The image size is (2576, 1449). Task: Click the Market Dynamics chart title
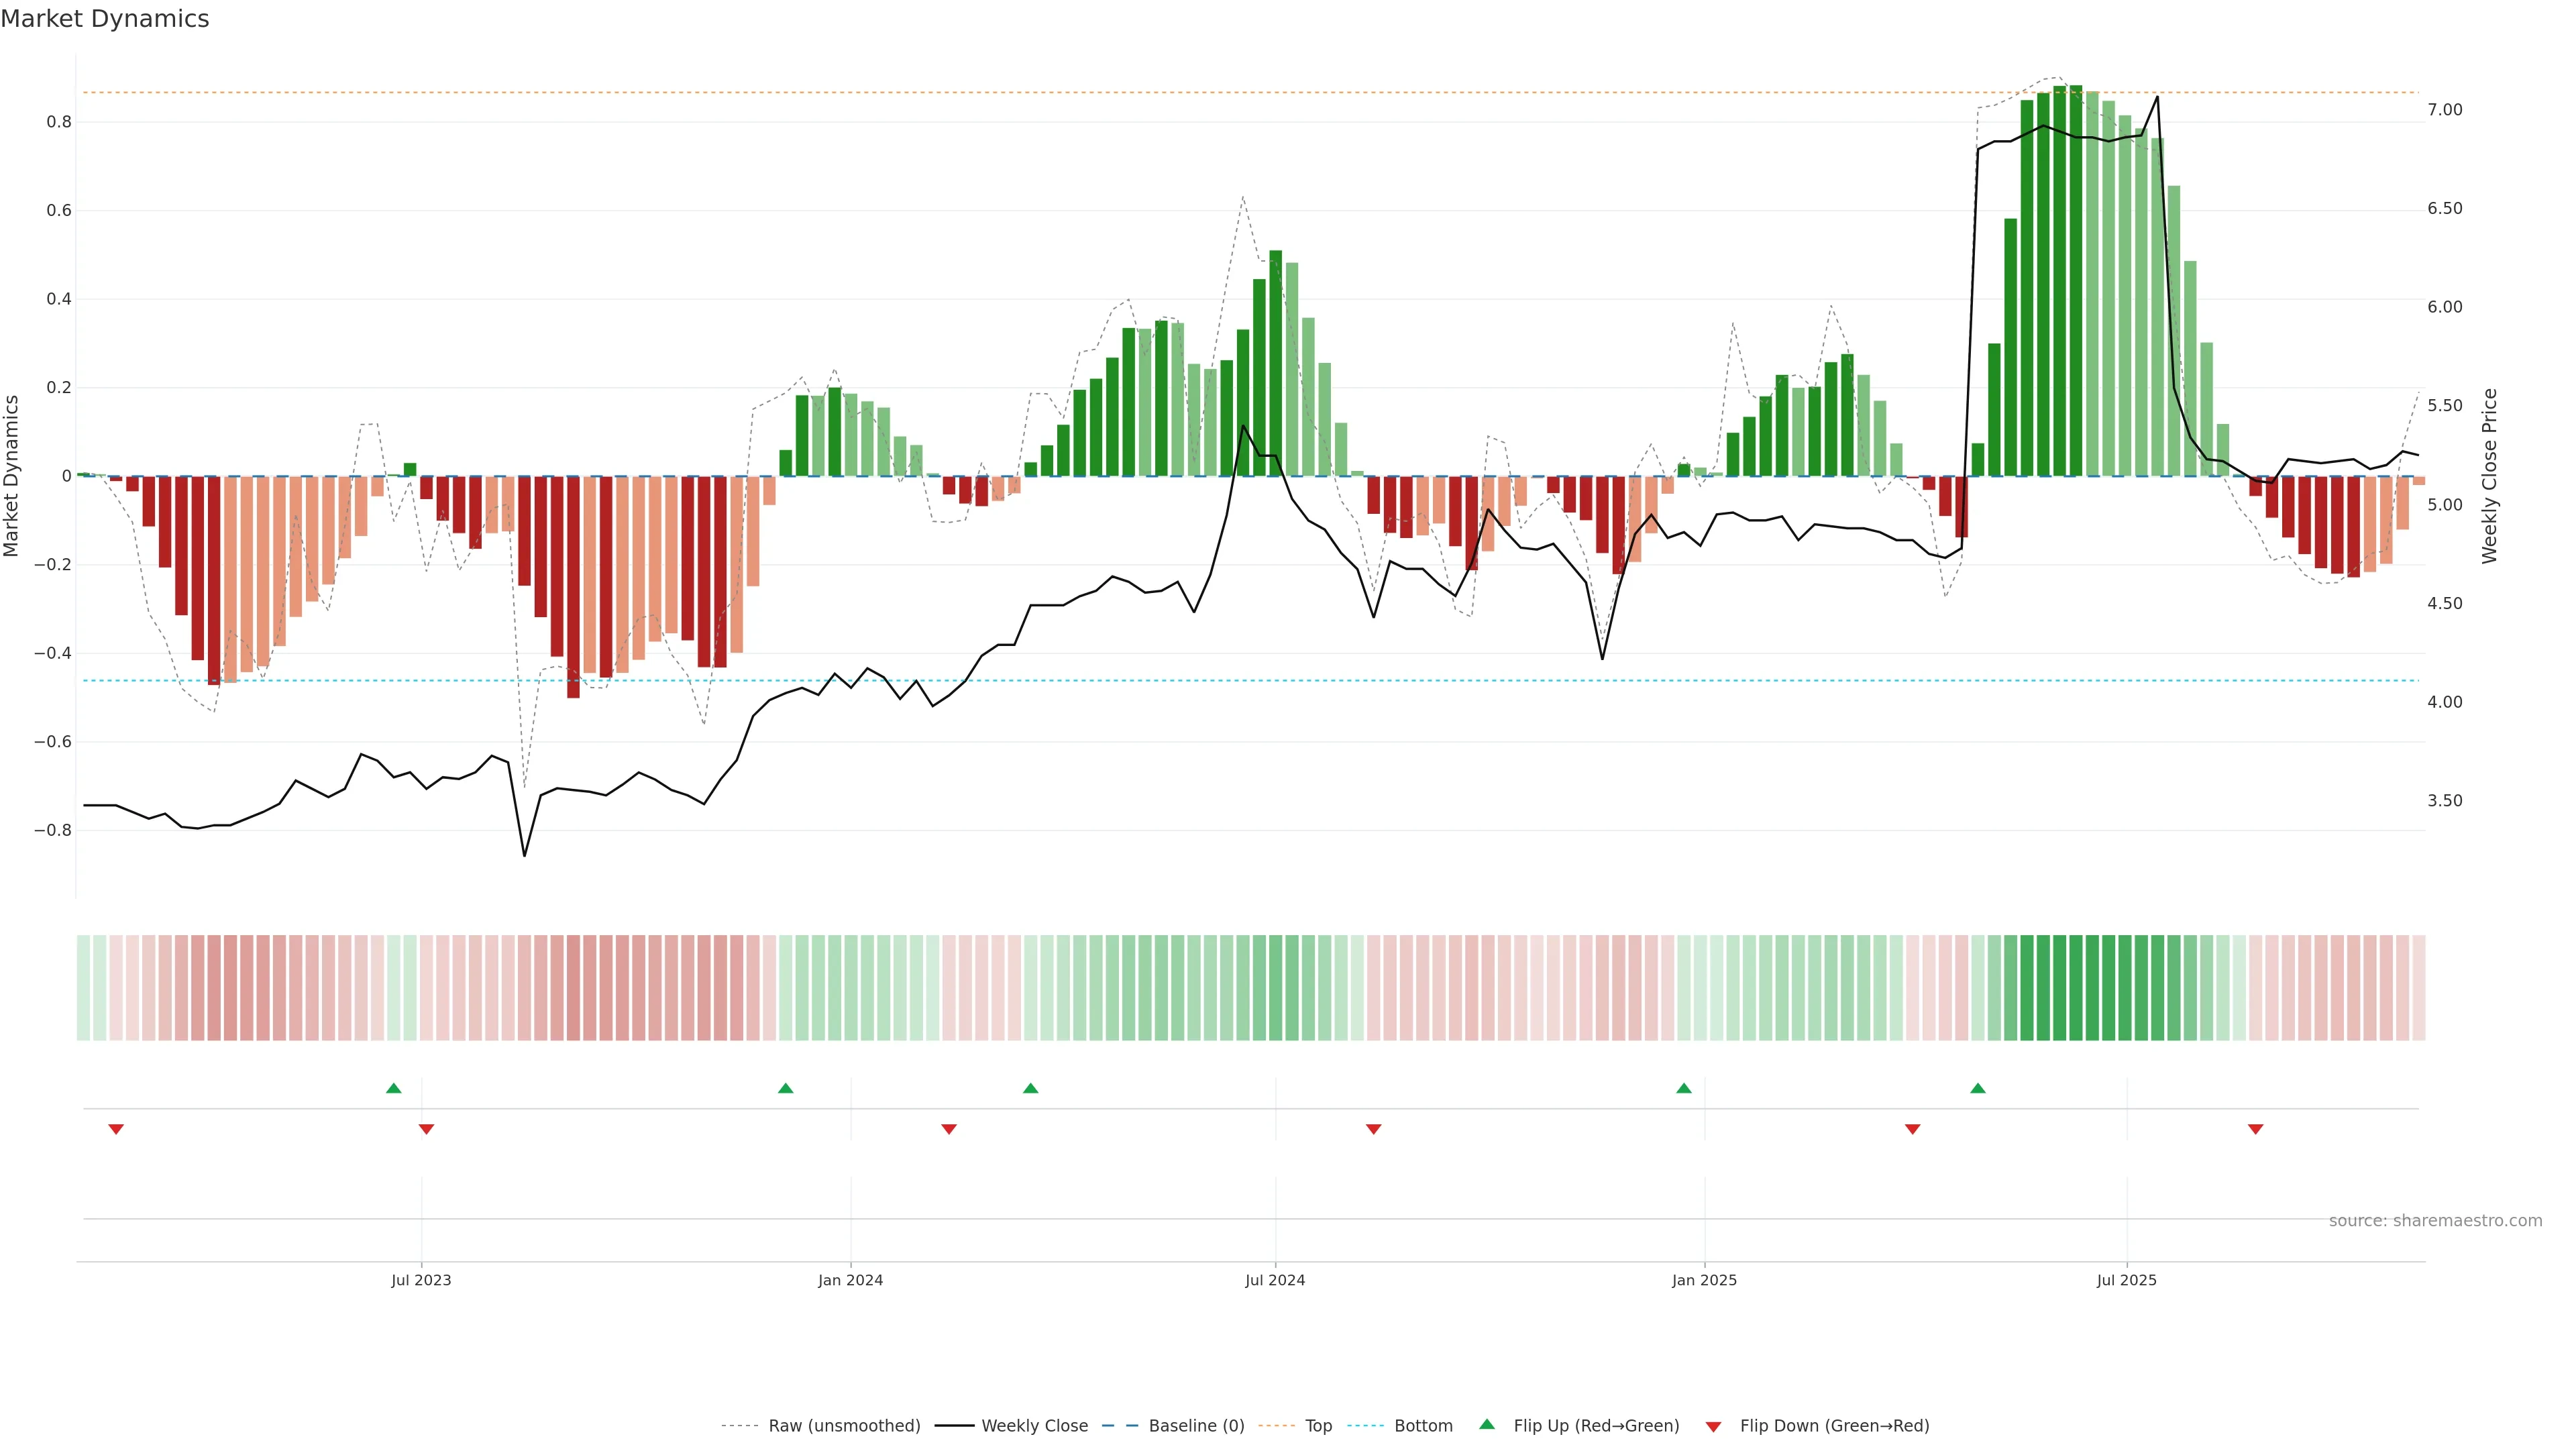point(105,19)
